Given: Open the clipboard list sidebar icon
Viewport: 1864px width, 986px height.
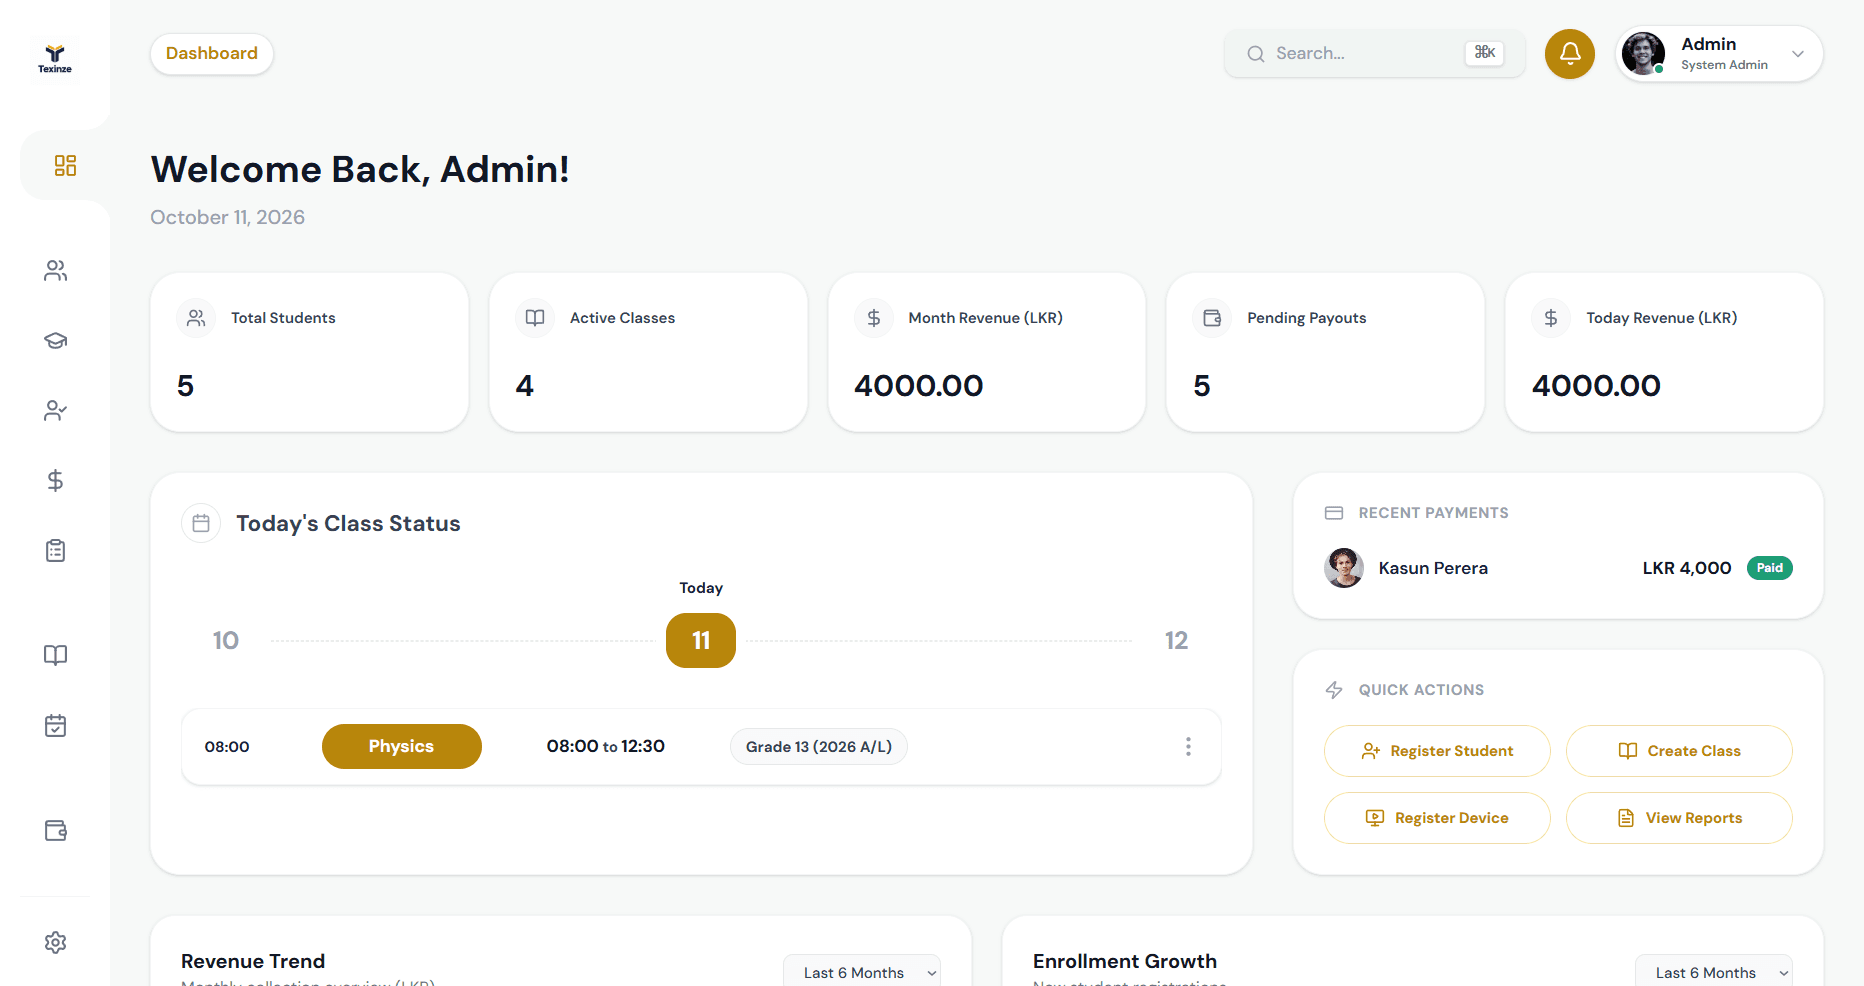Looking at the screenshot, I should pyautogui.click(x=56, y=551).
